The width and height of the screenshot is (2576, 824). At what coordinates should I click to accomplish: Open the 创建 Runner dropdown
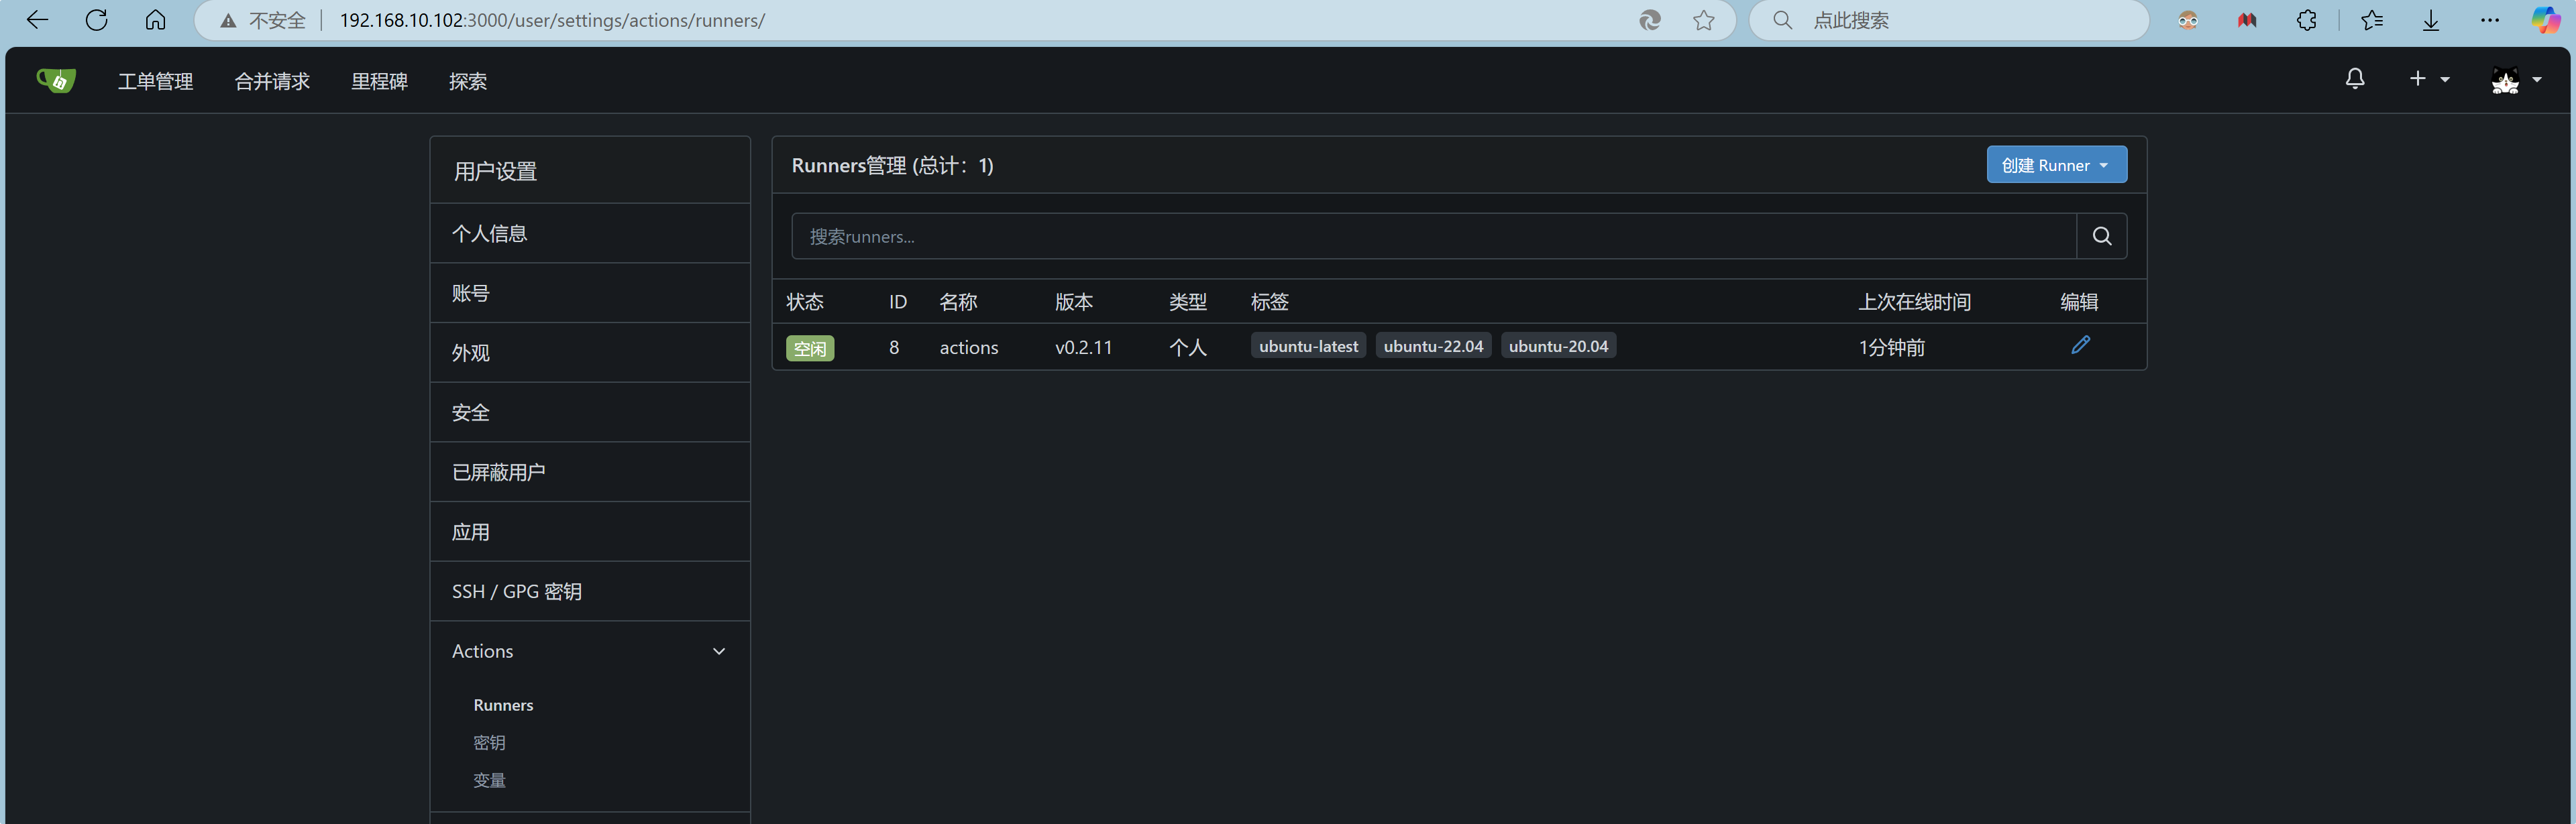[x=2056, y=165]
